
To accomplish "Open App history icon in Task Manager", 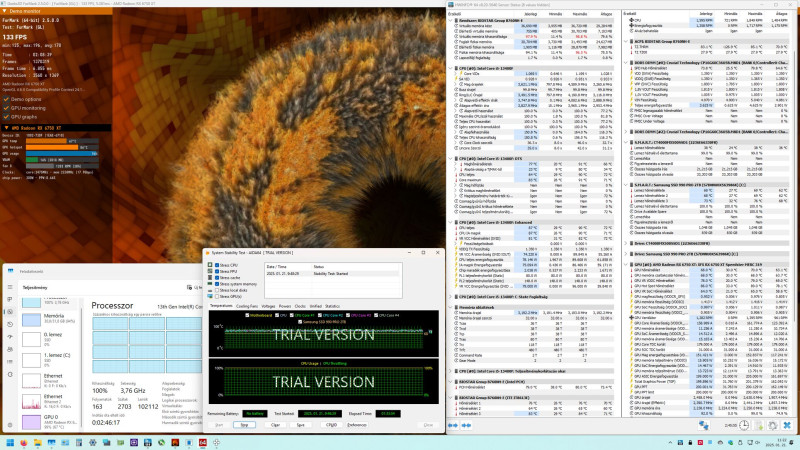I will point(10,324).
